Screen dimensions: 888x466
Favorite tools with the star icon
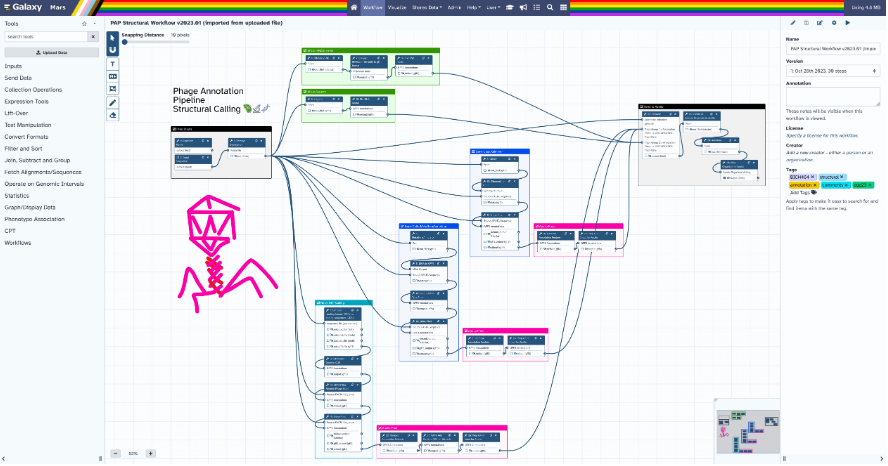point(84,22)
